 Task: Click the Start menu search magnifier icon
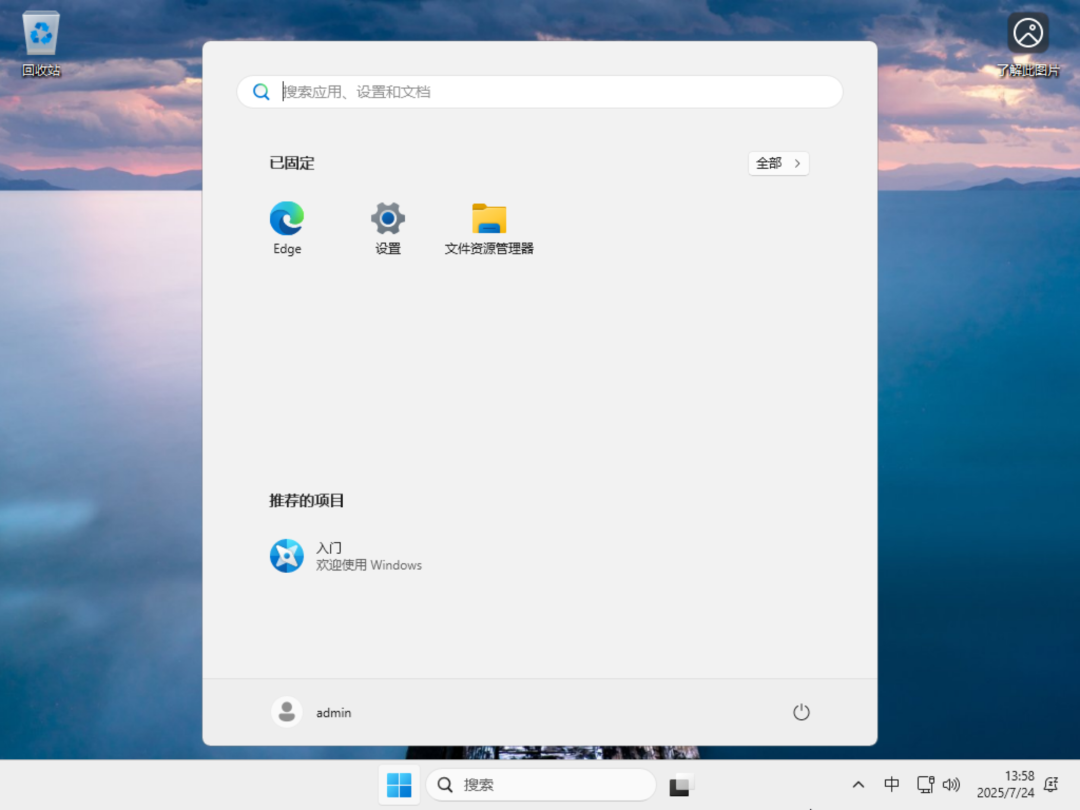tap(261, 92)
